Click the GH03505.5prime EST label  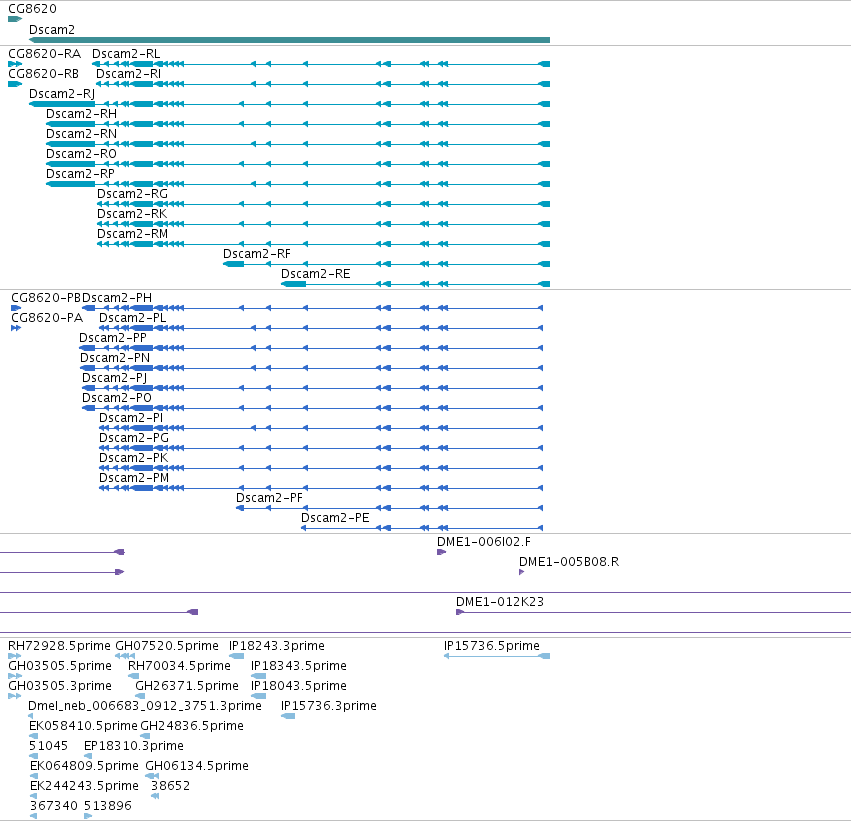(60, 666)
